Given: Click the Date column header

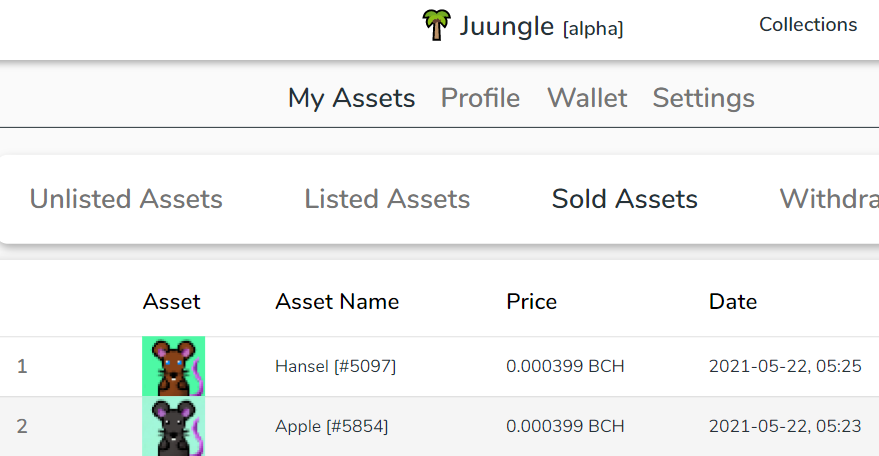Looking at the screenshot, I should tap(733, 302).
